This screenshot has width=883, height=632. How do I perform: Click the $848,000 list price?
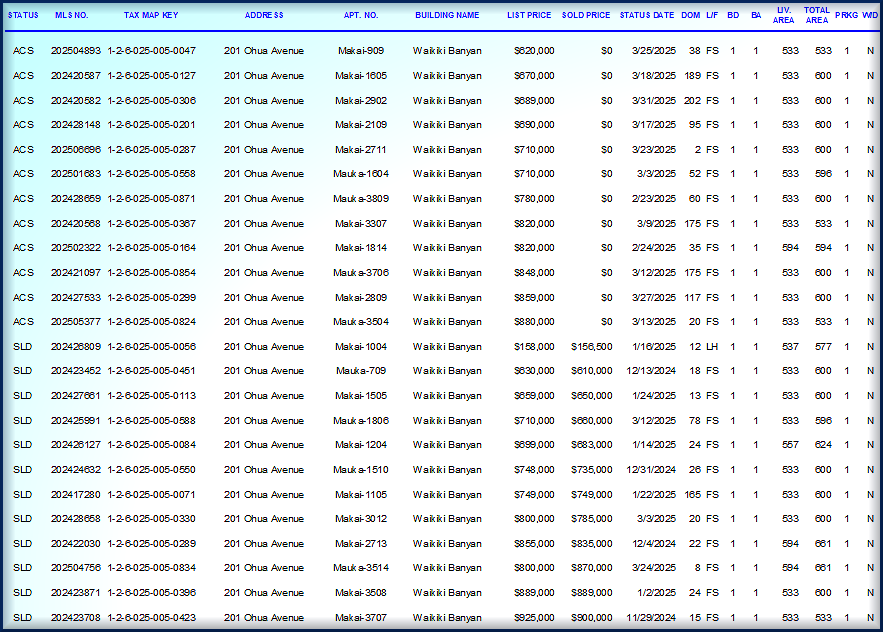tap(534, 272)
